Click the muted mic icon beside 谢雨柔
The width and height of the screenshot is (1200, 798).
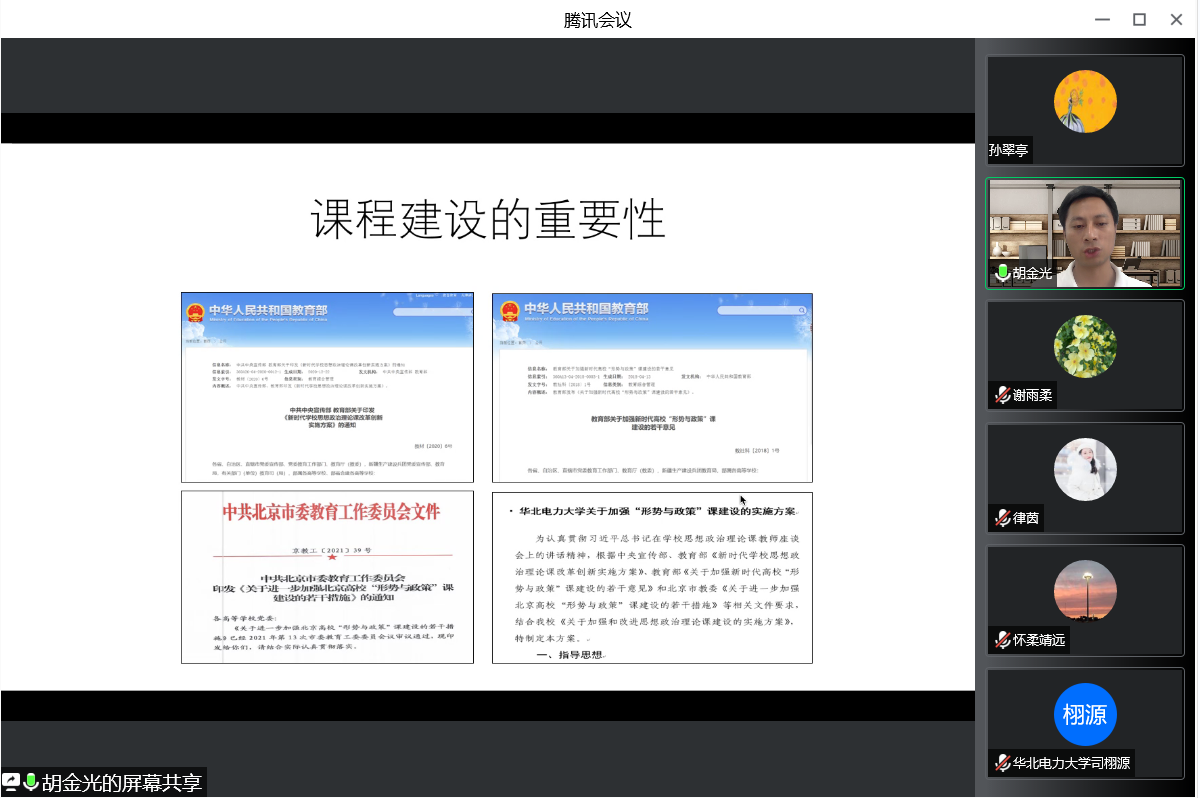[1001, 395]
